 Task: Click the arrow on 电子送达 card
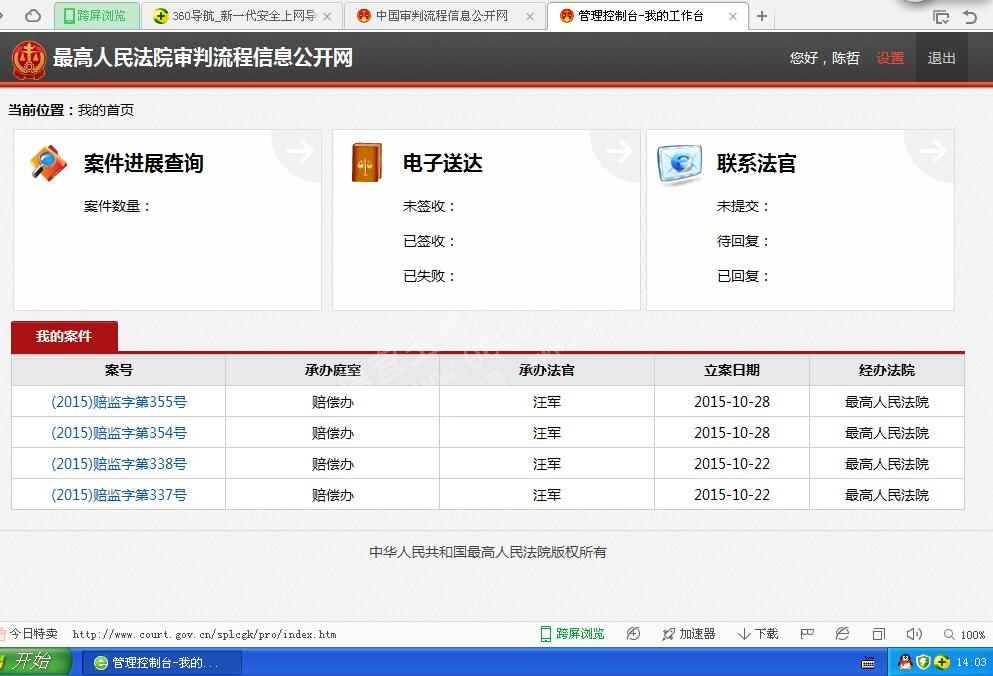click(619, 151)
